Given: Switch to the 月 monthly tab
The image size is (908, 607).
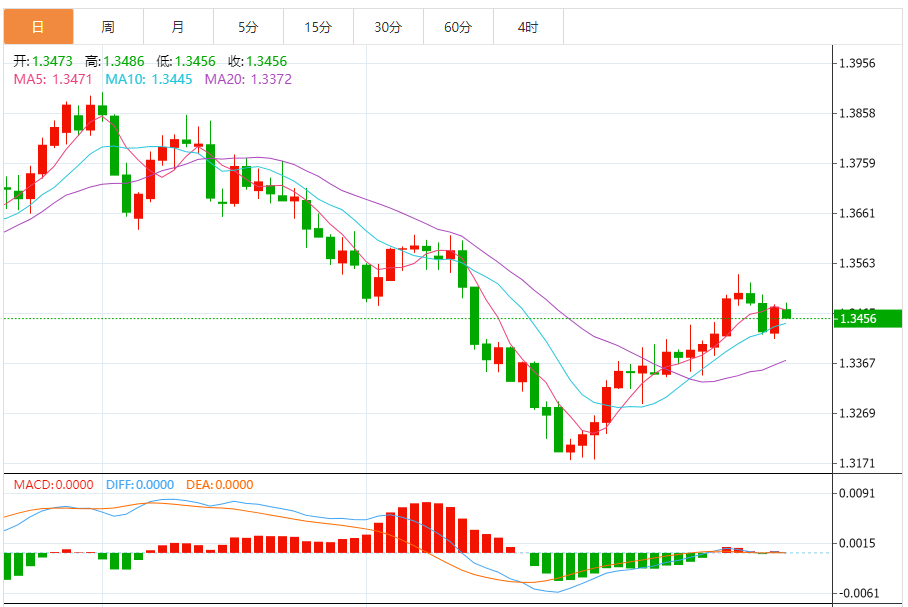Looking at the screenshot, I should point(178,27).
